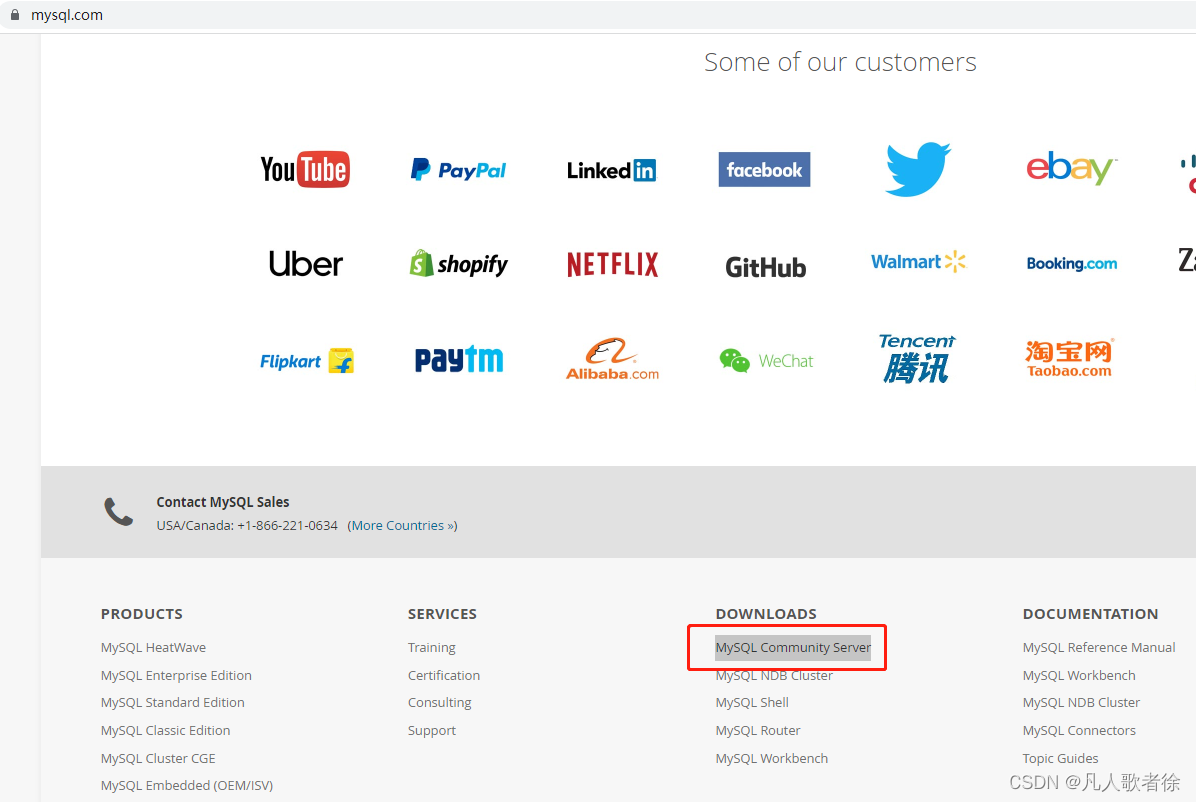Open the Training services link
The height and width of the screenshot is (802, 1196).
click(x=432, y=647)
